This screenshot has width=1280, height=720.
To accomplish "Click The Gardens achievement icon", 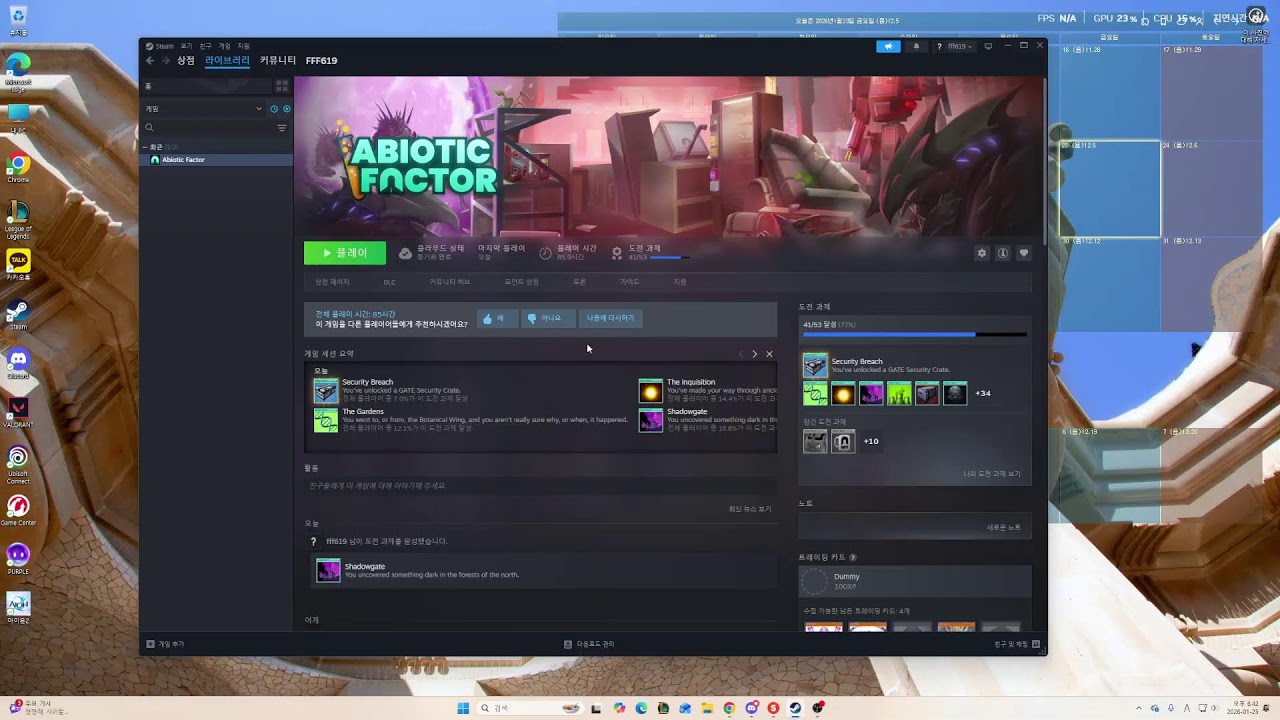I will [x=326, y=420].
